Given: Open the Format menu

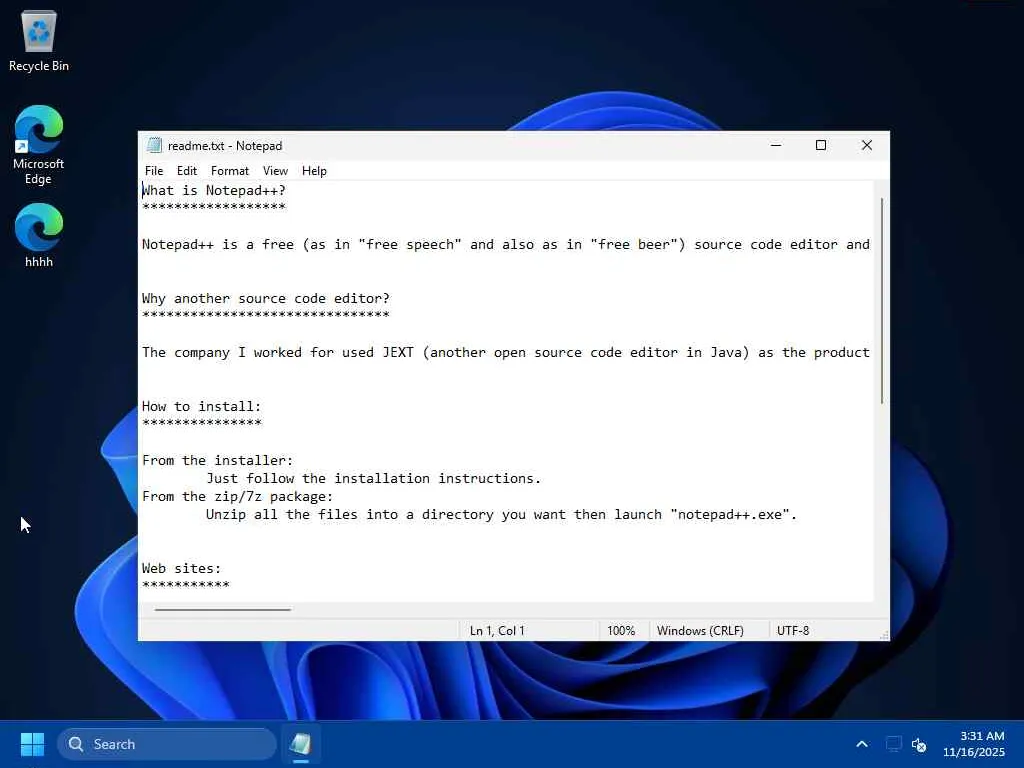Looking at the screenshot, I should click(230, 170).
